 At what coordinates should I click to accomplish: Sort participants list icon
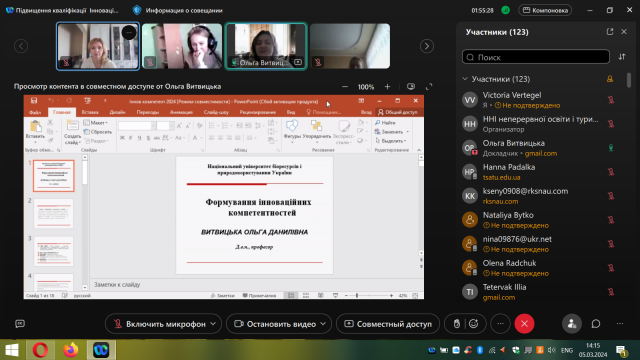click(622, 57)
